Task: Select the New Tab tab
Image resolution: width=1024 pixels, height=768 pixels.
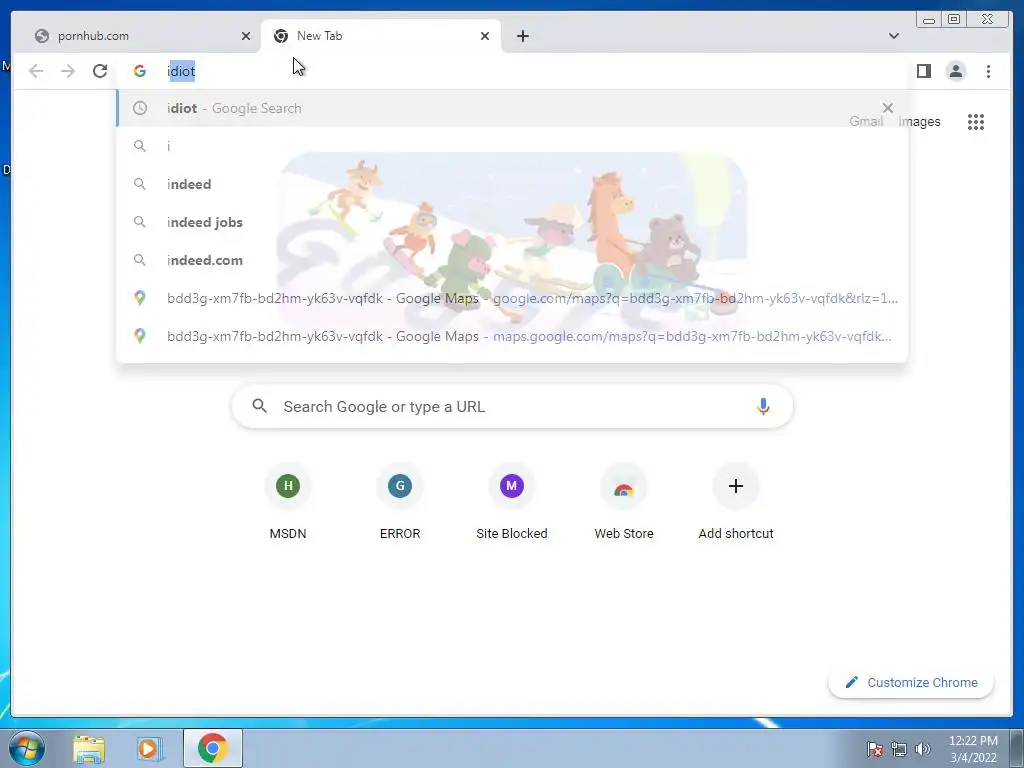Action: [381, 36]
